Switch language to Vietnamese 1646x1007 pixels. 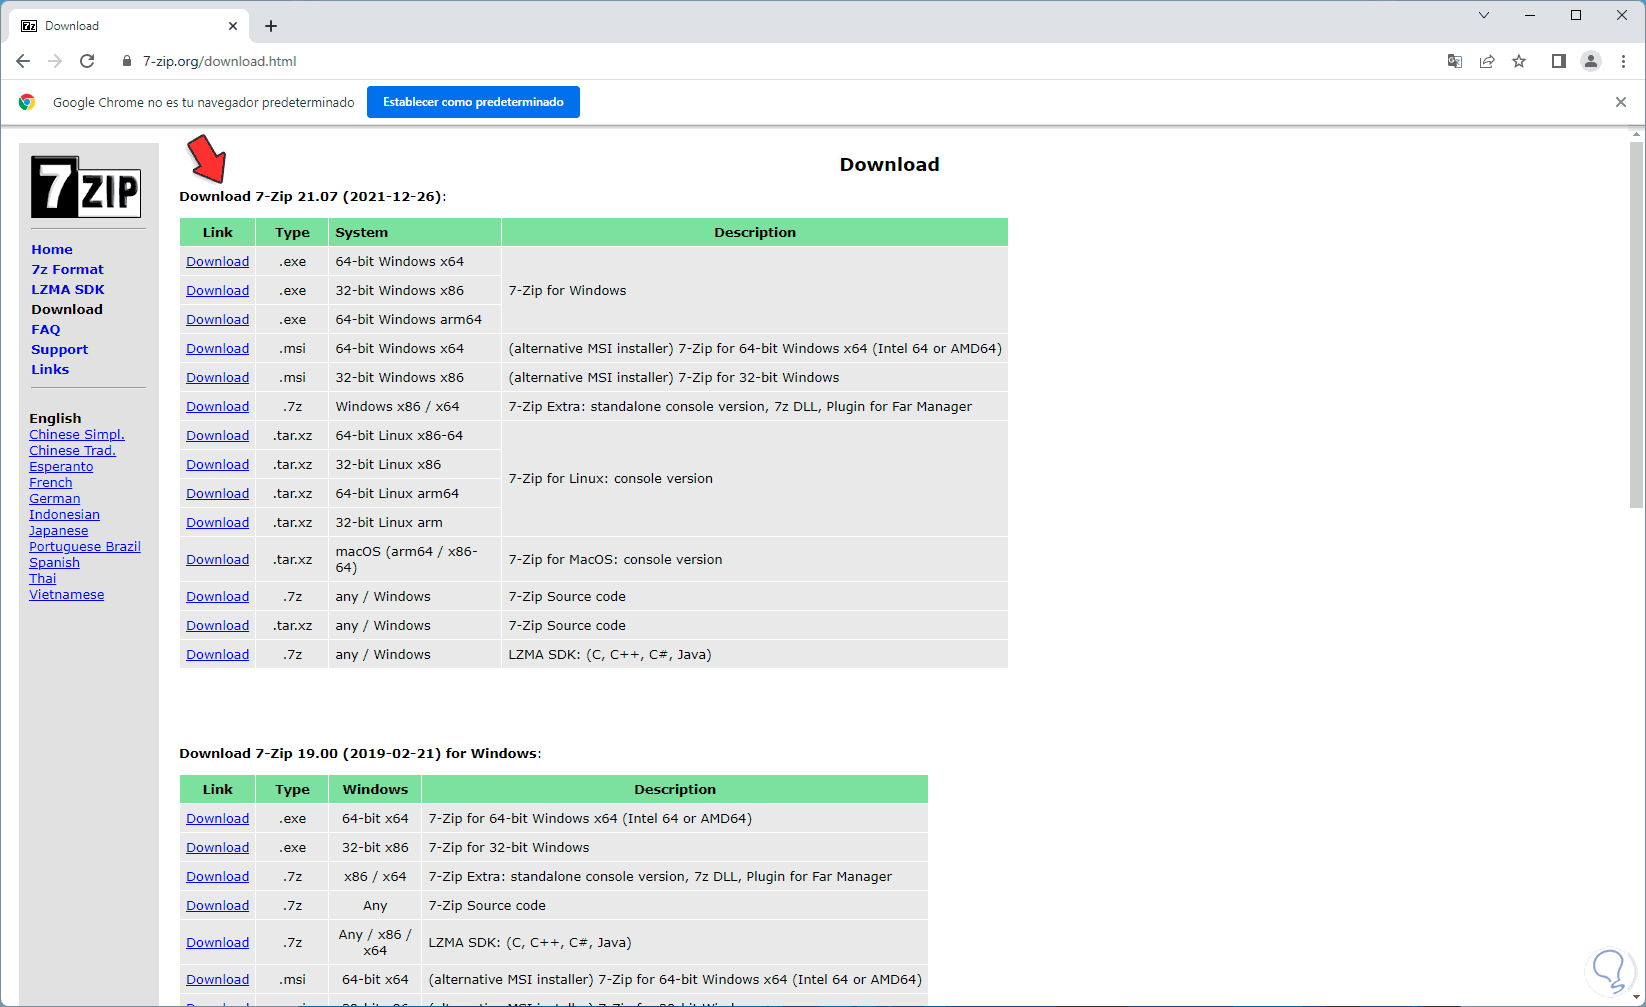coord(66,595)
